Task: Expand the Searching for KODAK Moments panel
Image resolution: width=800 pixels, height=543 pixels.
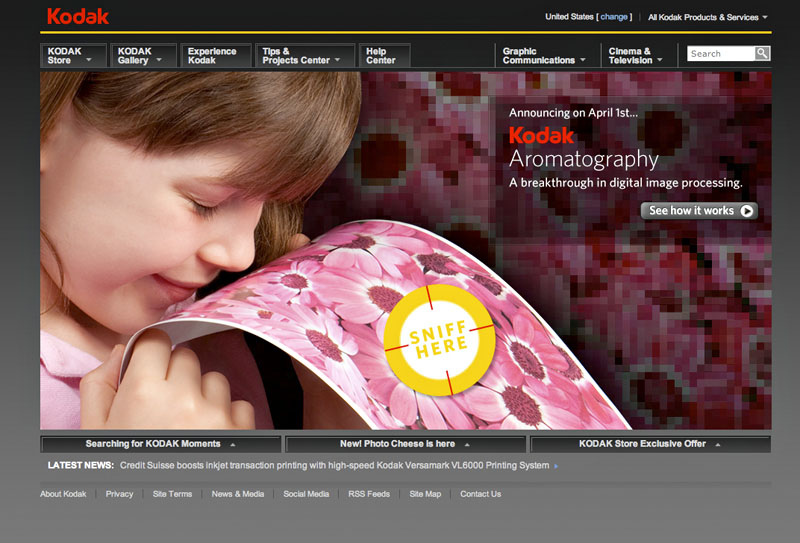Action: tap(161, 444)
